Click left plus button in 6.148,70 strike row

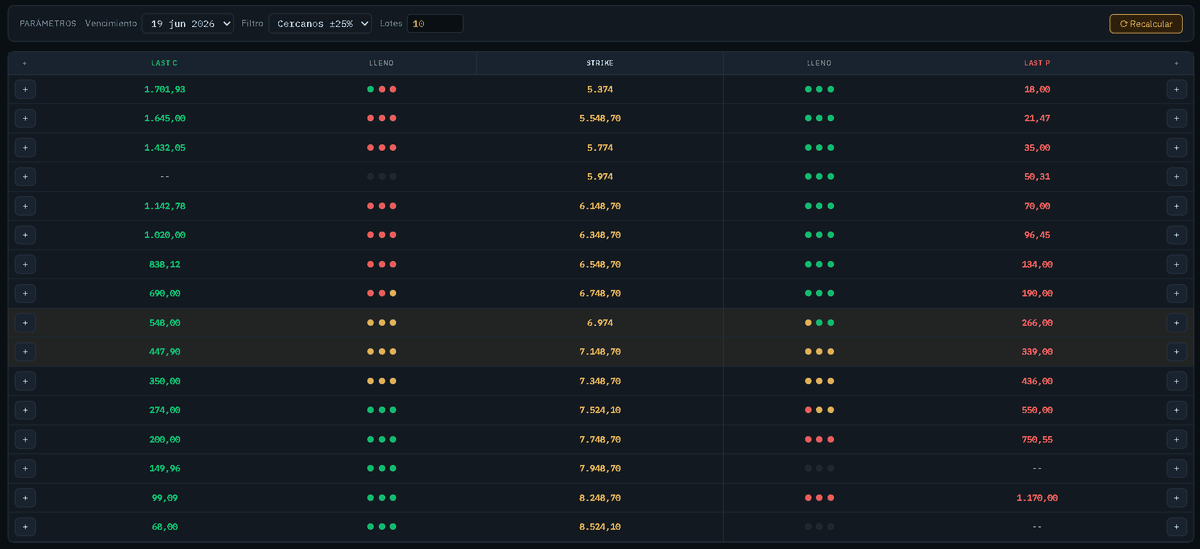tap(25, 206)
